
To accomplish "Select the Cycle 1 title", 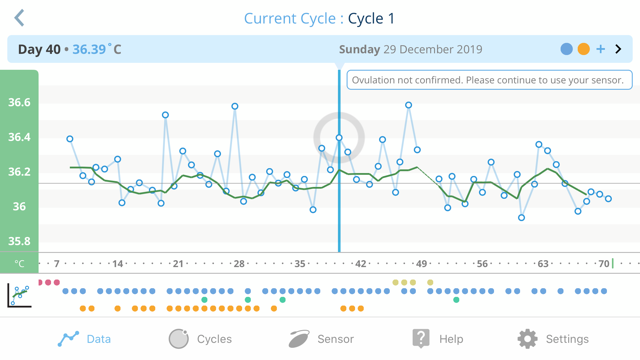I will (x=371, y=18).
